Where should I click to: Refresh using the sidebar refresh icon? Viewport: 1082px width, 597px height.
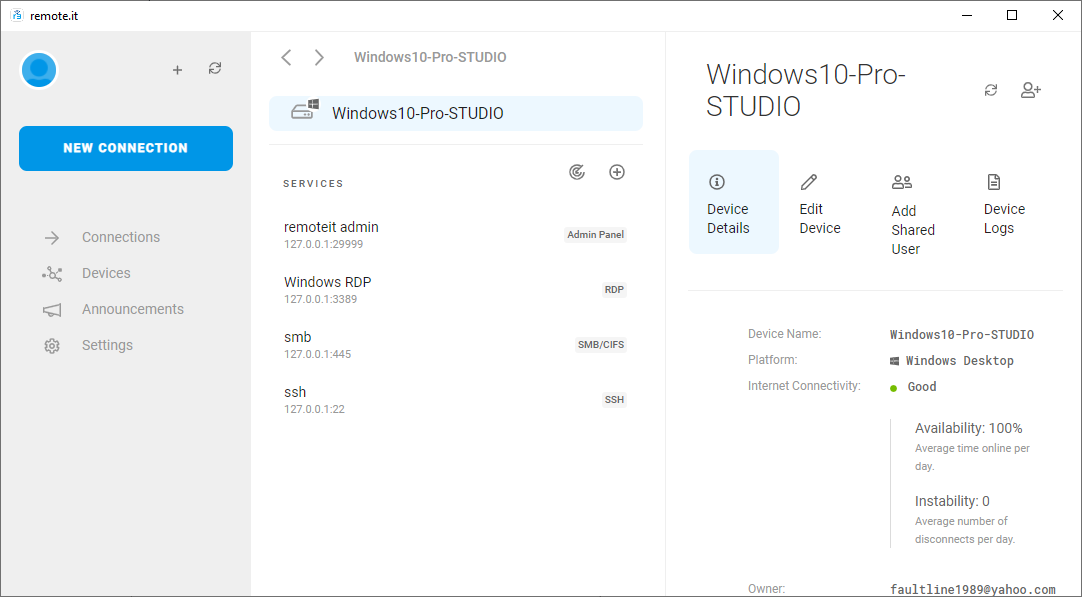(215, 68)
